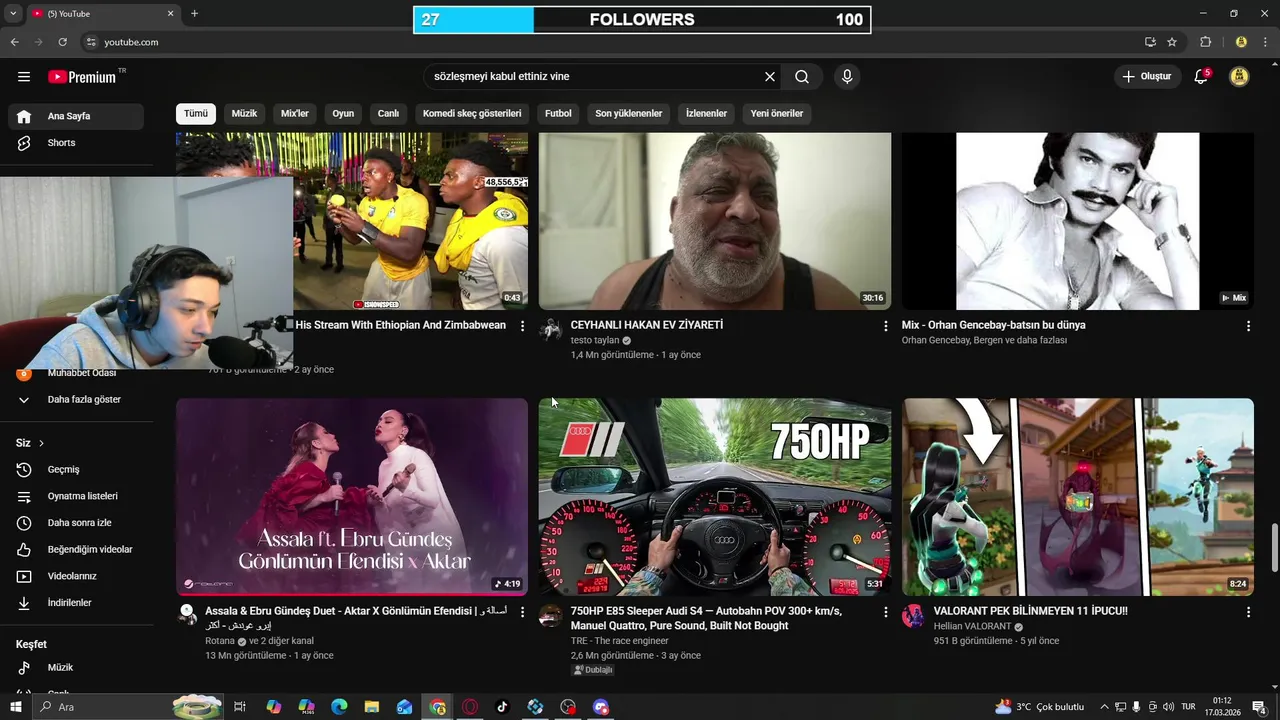Open Shorts in the sidebar
The width and height of the screenshot is (1280, 720).
[76, 143]
